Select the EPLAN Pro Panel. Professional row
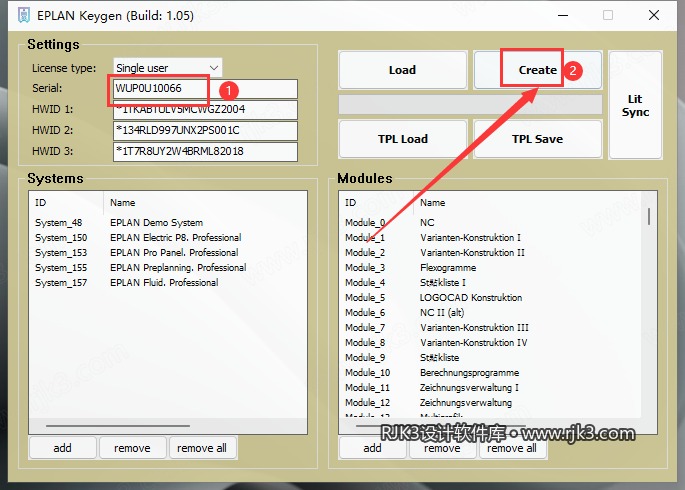 tap(168, 252)
